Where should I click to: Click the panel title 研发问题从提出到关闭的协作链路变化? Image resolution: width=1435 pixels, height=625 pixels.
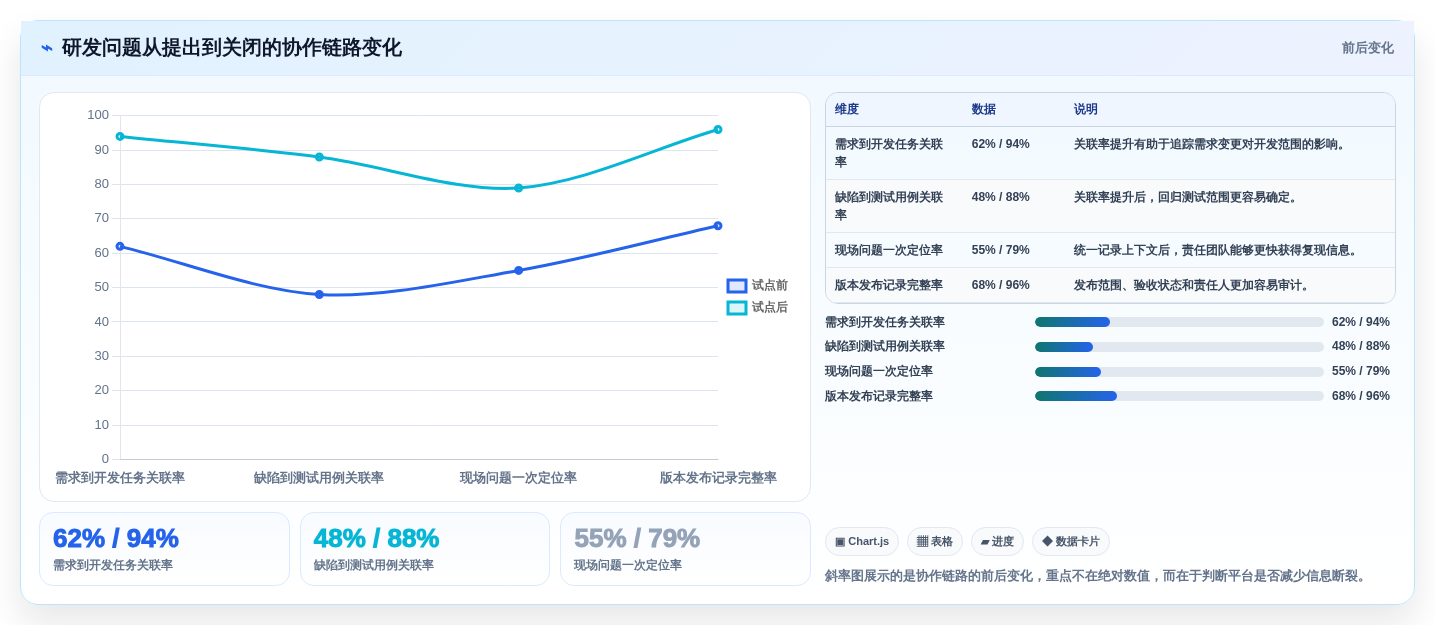(x=232, y=48)
